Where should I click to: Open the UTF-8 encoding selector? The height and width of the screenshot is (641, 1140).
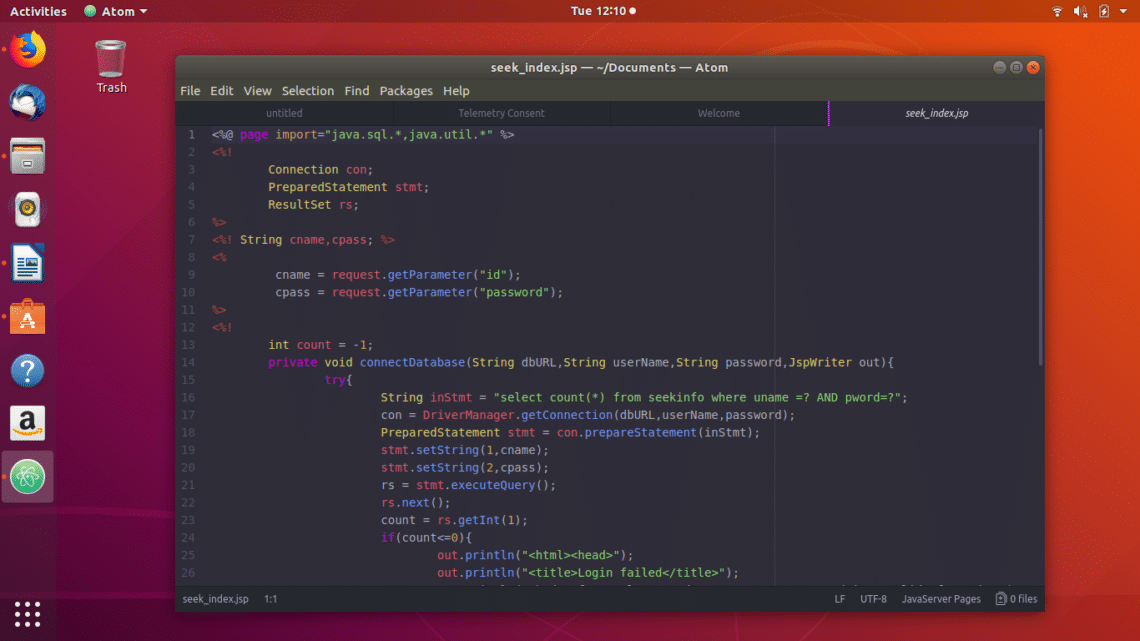(x=873, y=599)
